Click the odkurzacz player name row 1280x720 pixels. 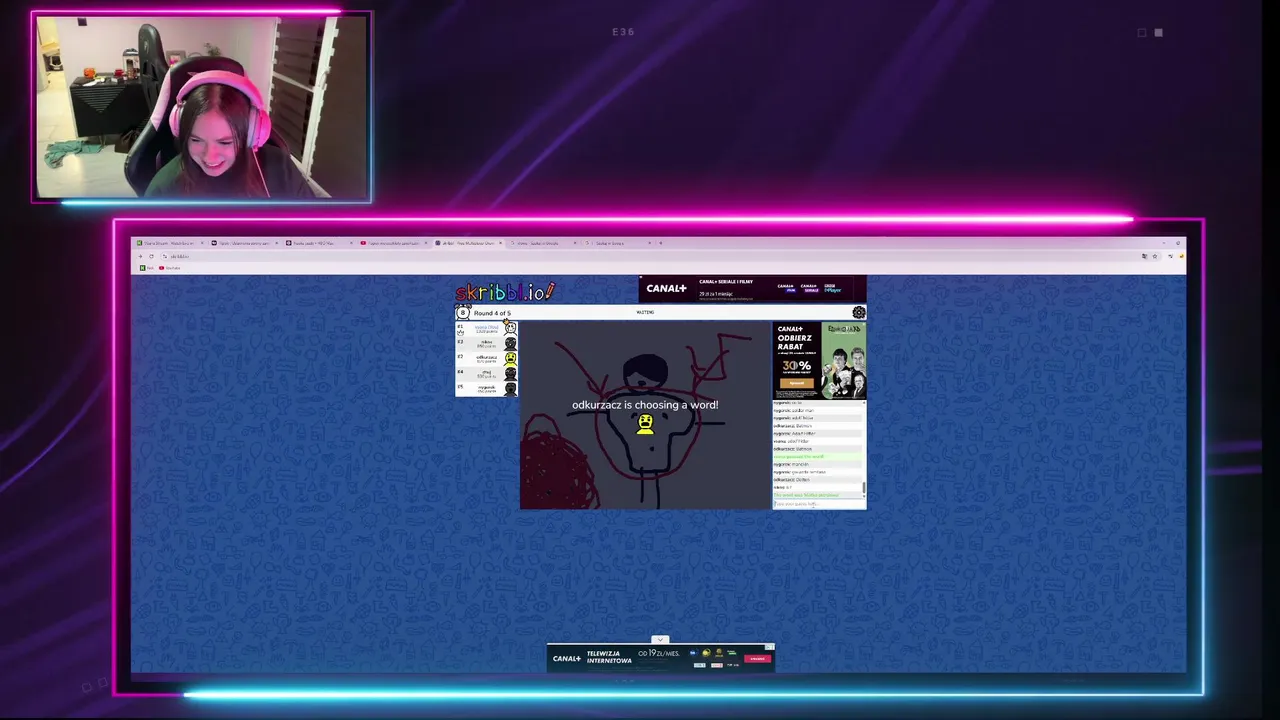coord(487,358)
